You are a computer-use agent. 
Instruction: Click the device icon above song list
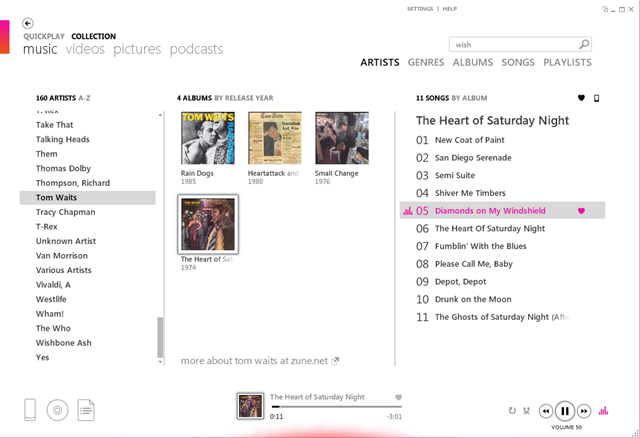[x=596, y=98]
